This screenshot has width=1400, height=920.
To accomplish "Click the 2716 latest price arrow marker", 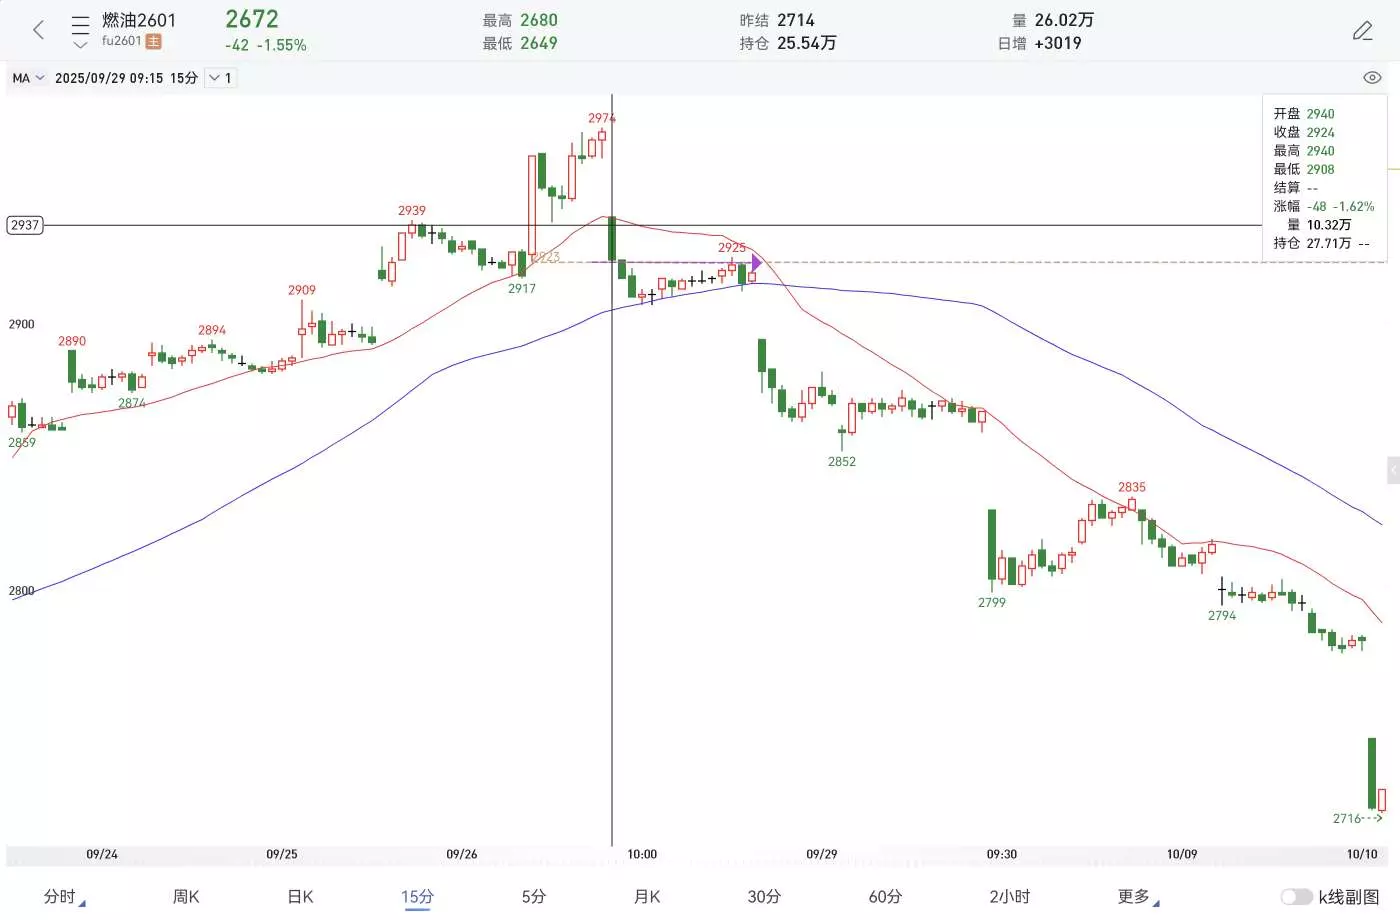I will [1357, 819].
